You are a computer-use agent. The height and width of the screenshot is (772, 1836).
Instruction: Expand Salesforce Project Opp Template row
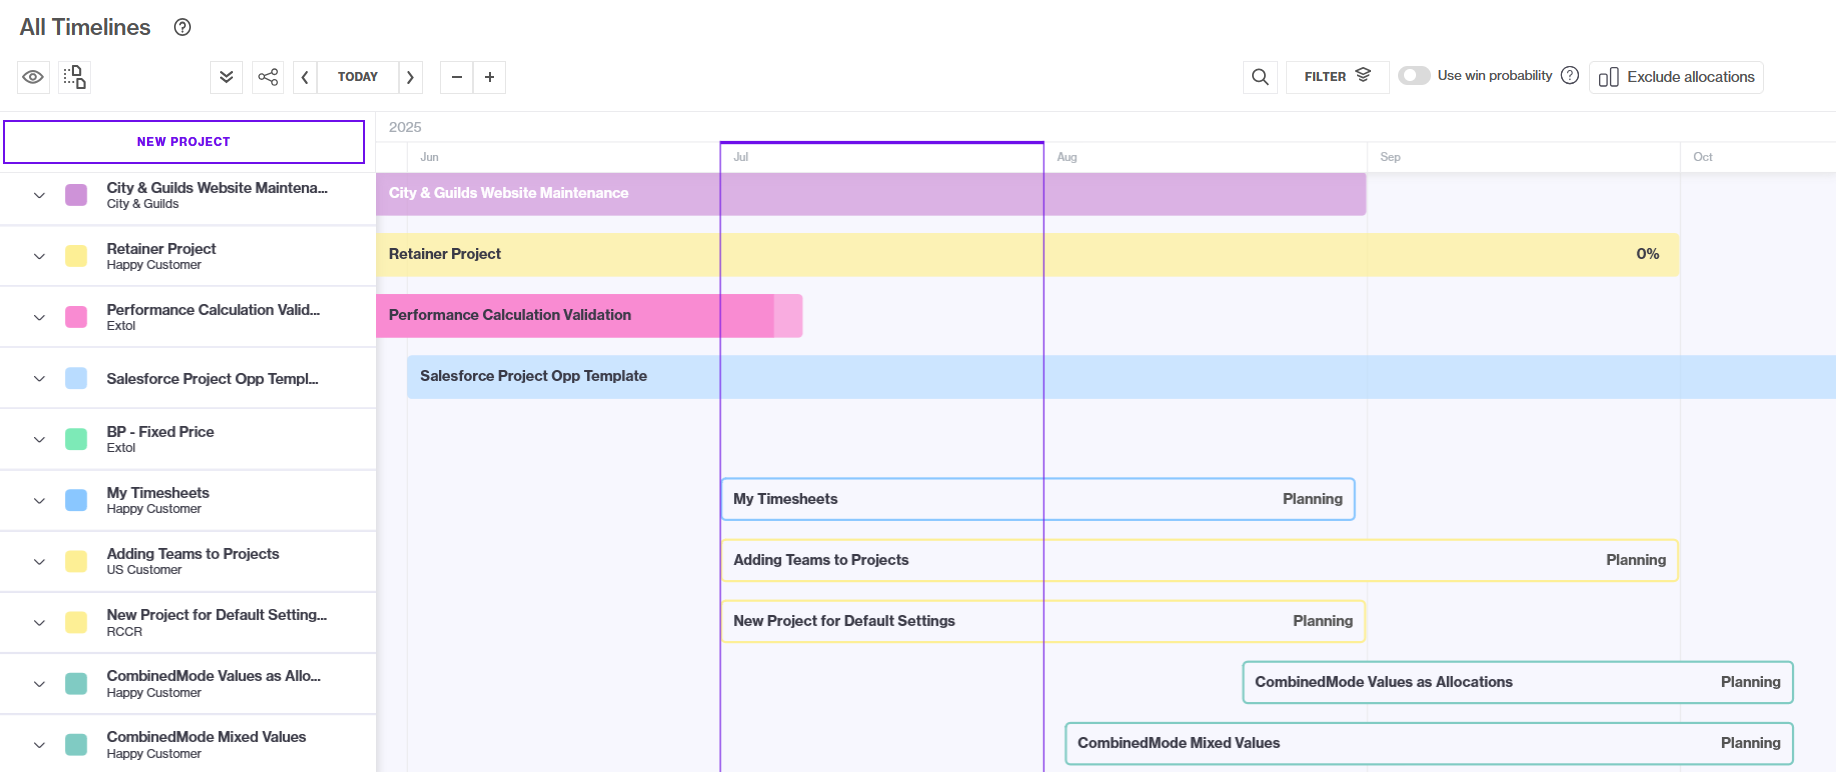[39, 378]
